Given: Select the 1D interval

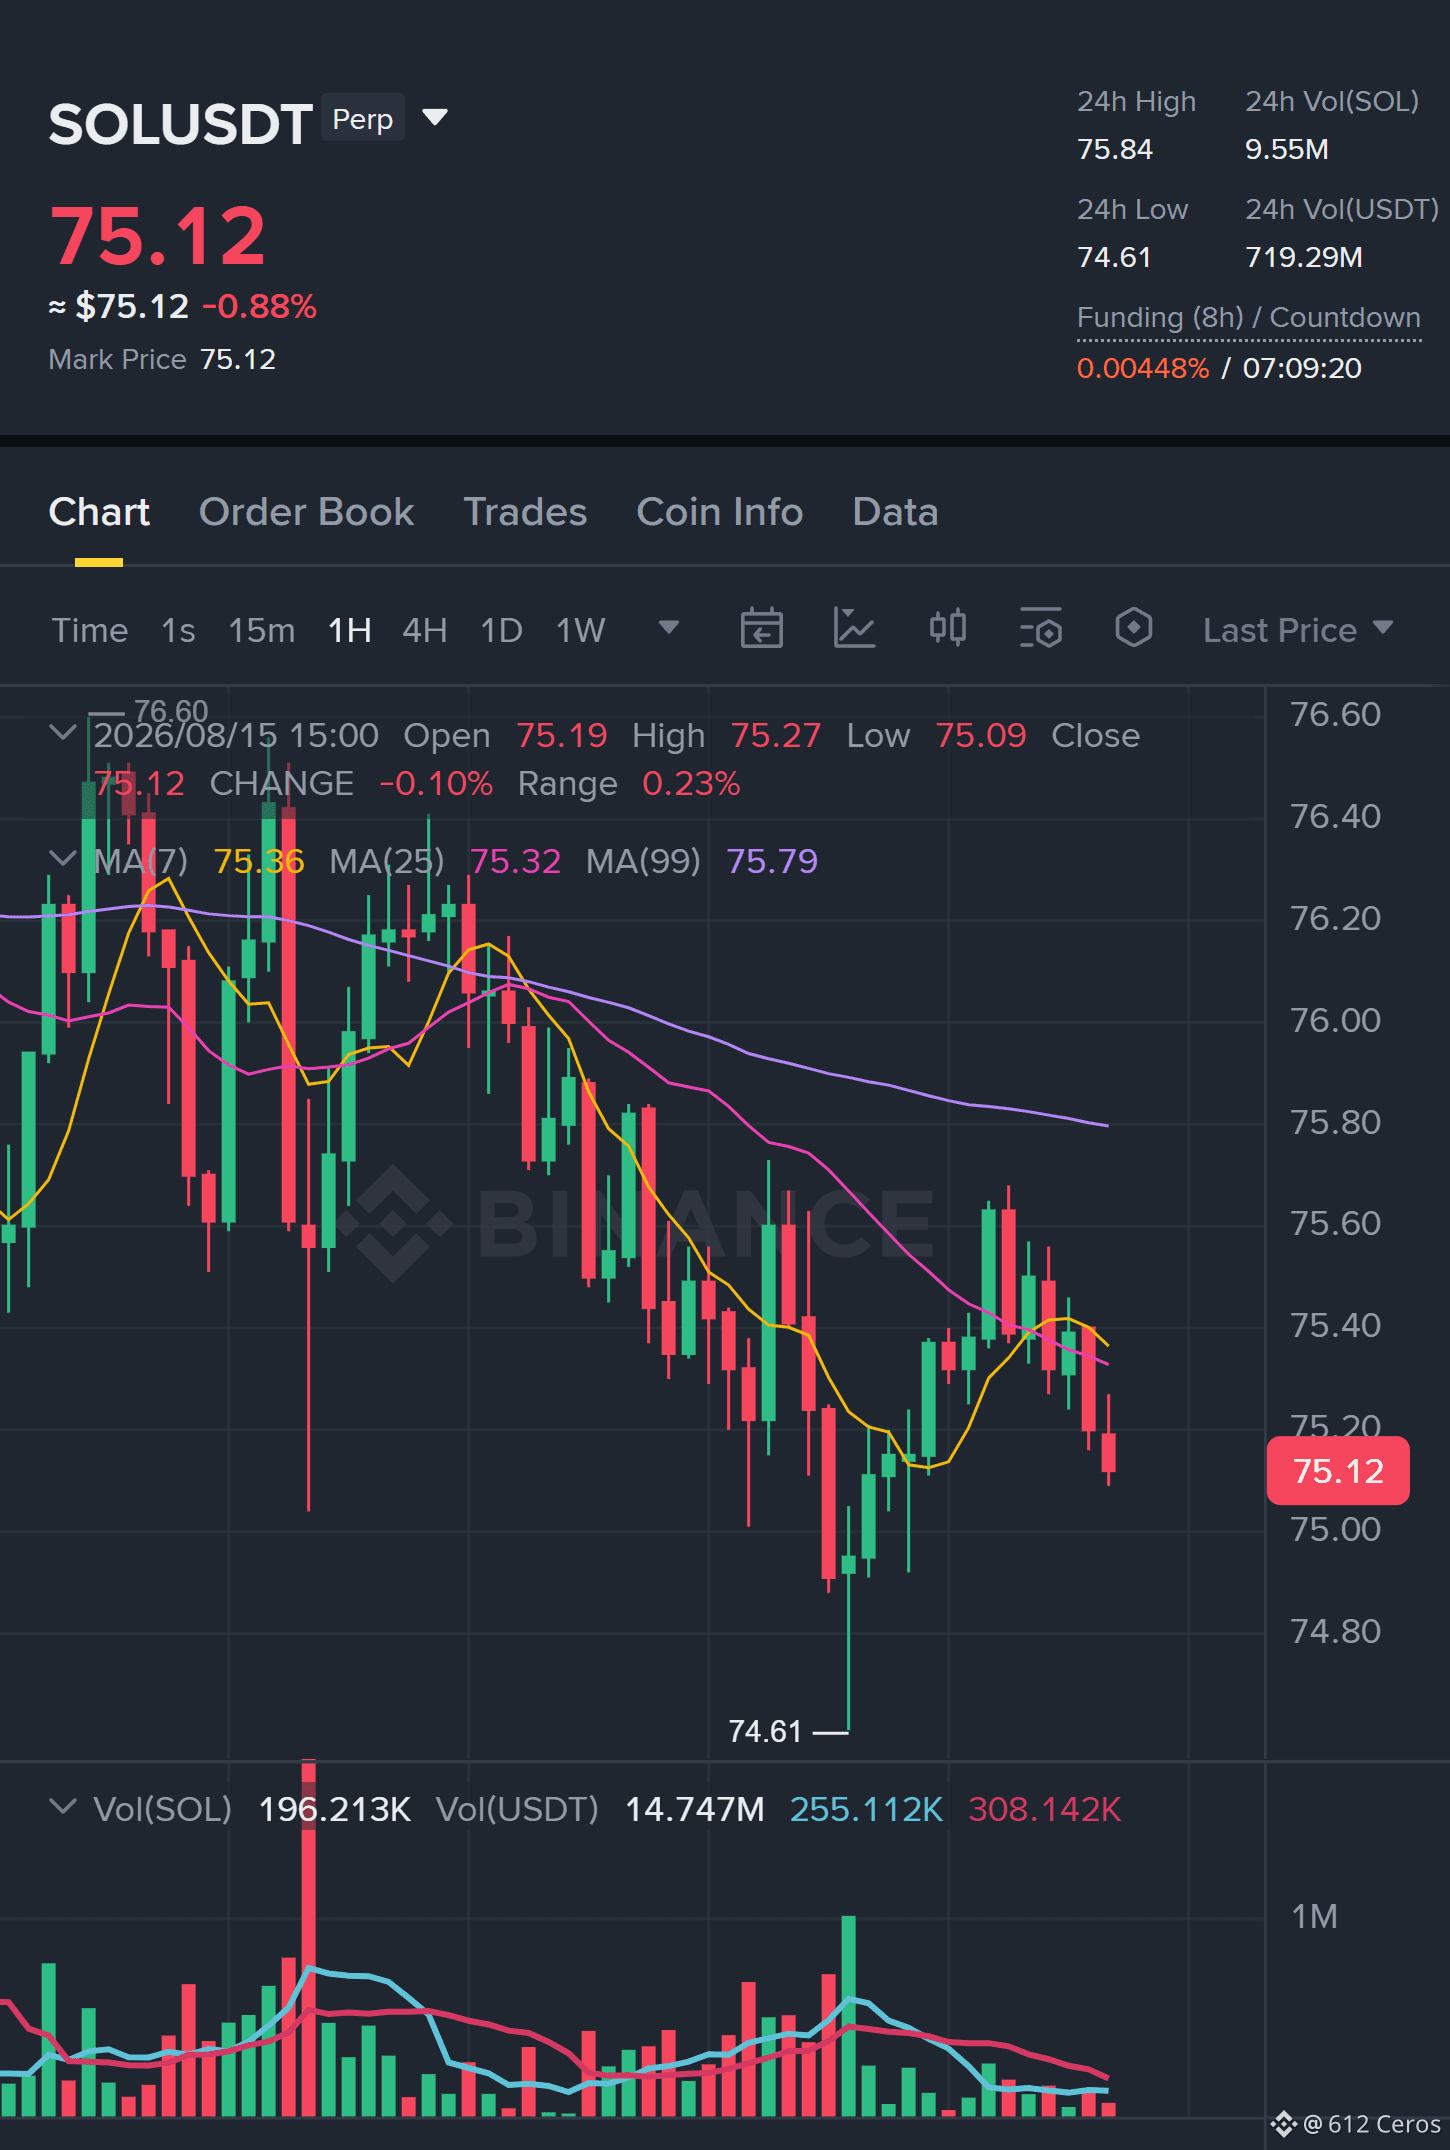Looking at the screenshot, I should [502, 630].
